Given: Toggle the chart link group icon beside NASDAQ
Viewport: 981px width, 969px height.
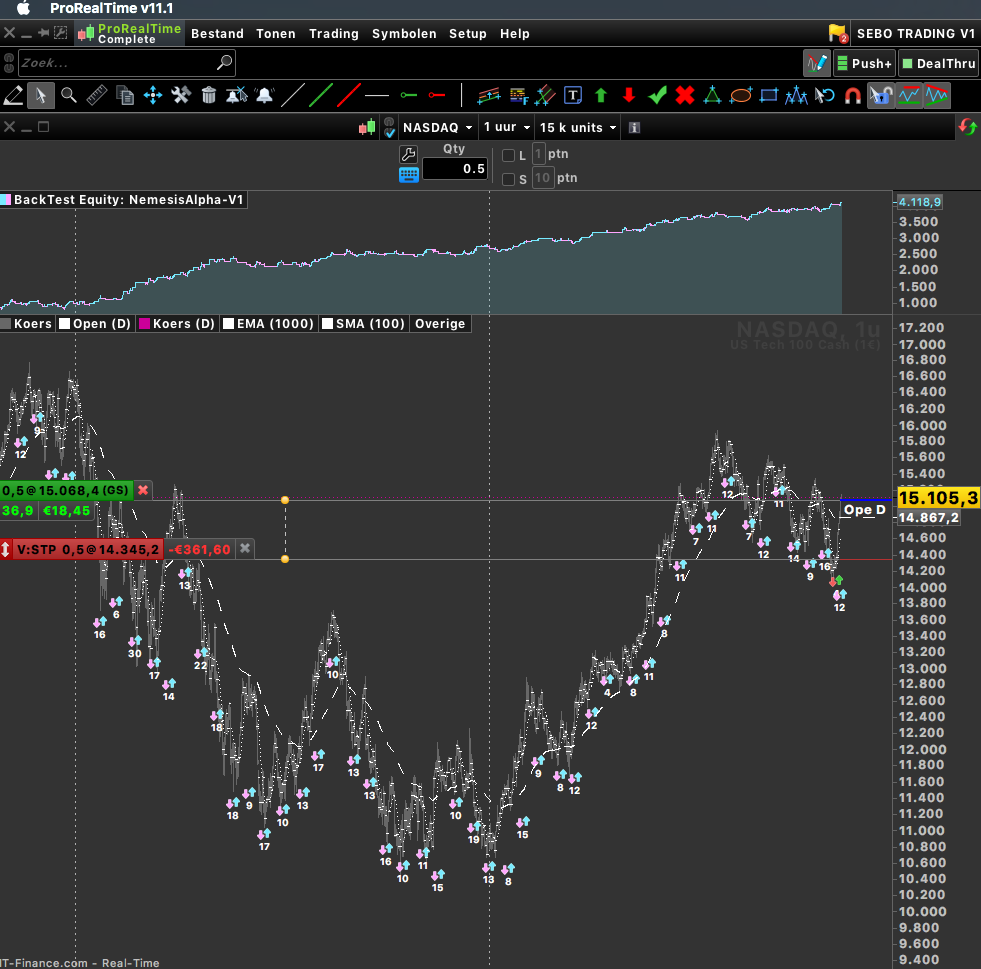Looking at the screenshot, I should [x=389, y=128].
